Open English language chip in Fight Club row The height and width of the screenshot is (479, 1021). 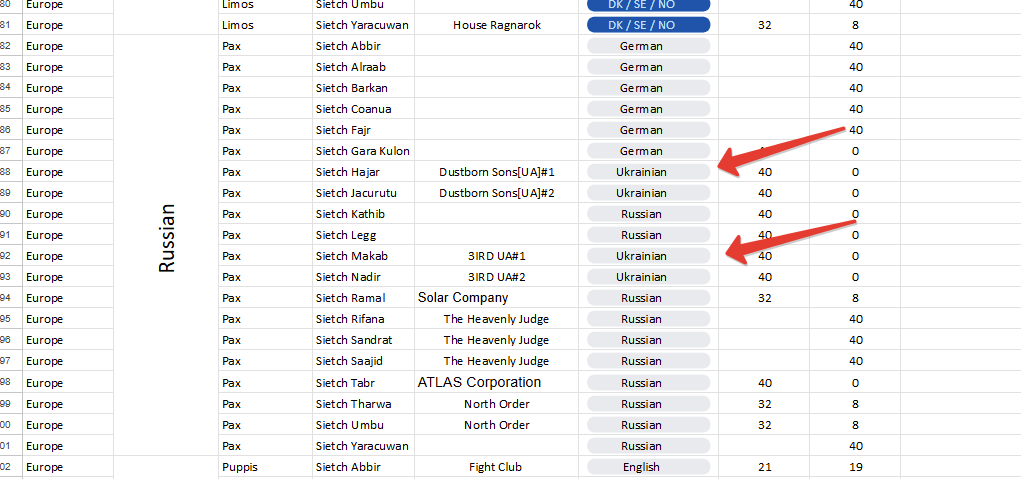pos(641,467)
